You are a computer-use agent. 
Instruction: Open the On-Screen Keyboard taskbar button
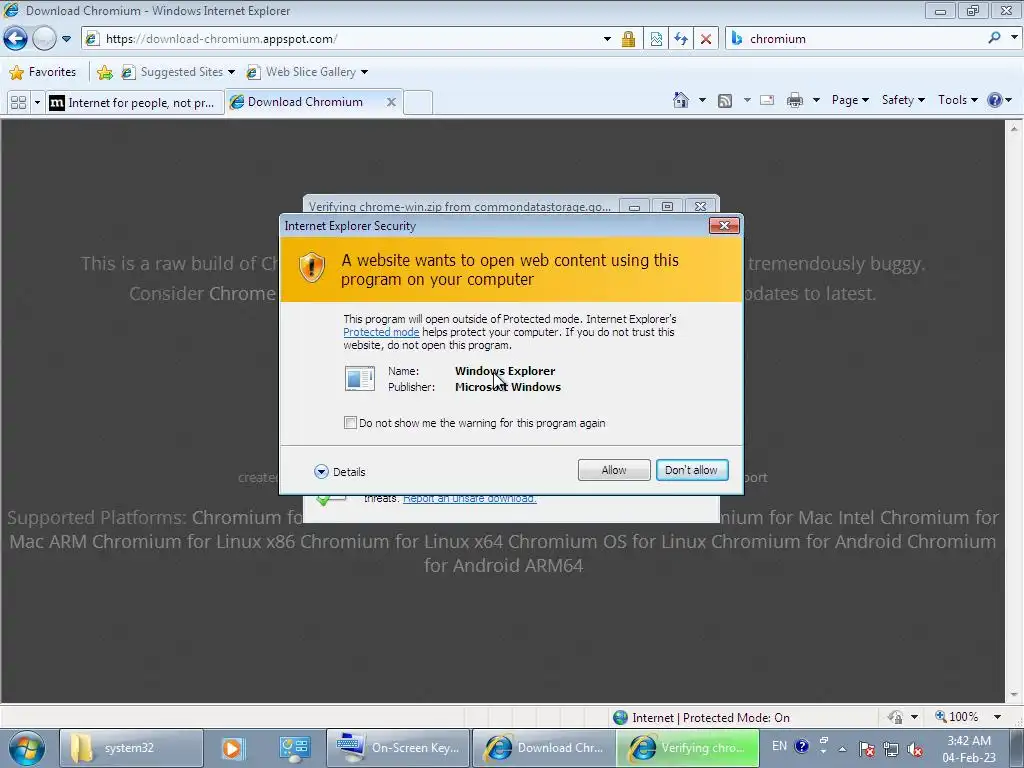coord(397,748)
